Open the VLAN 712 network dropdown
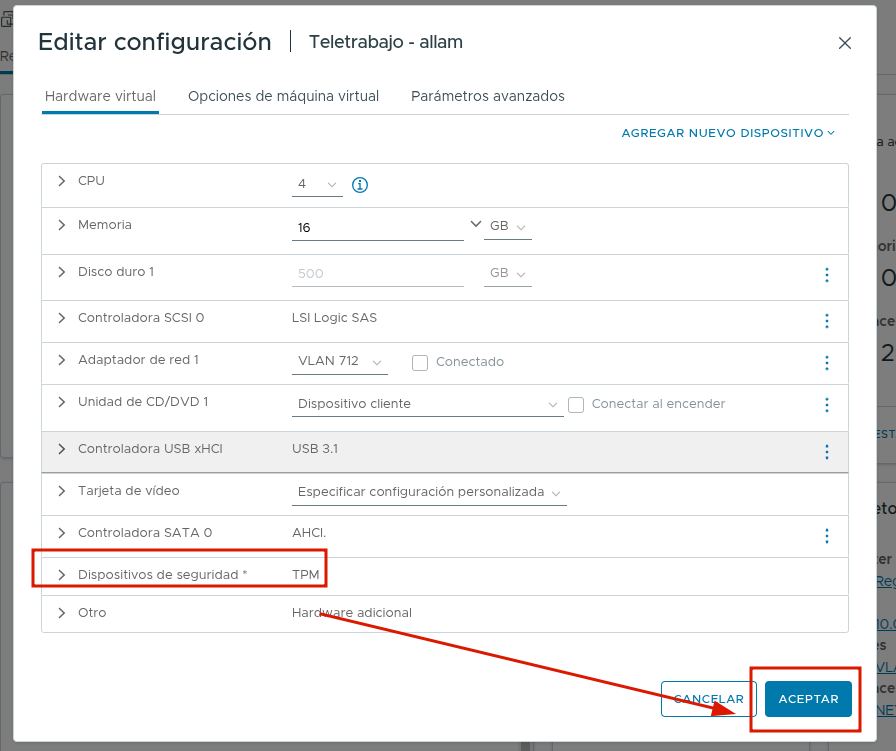Image resolution: width=896 pixels, height=751 pixels. [341, 362]
